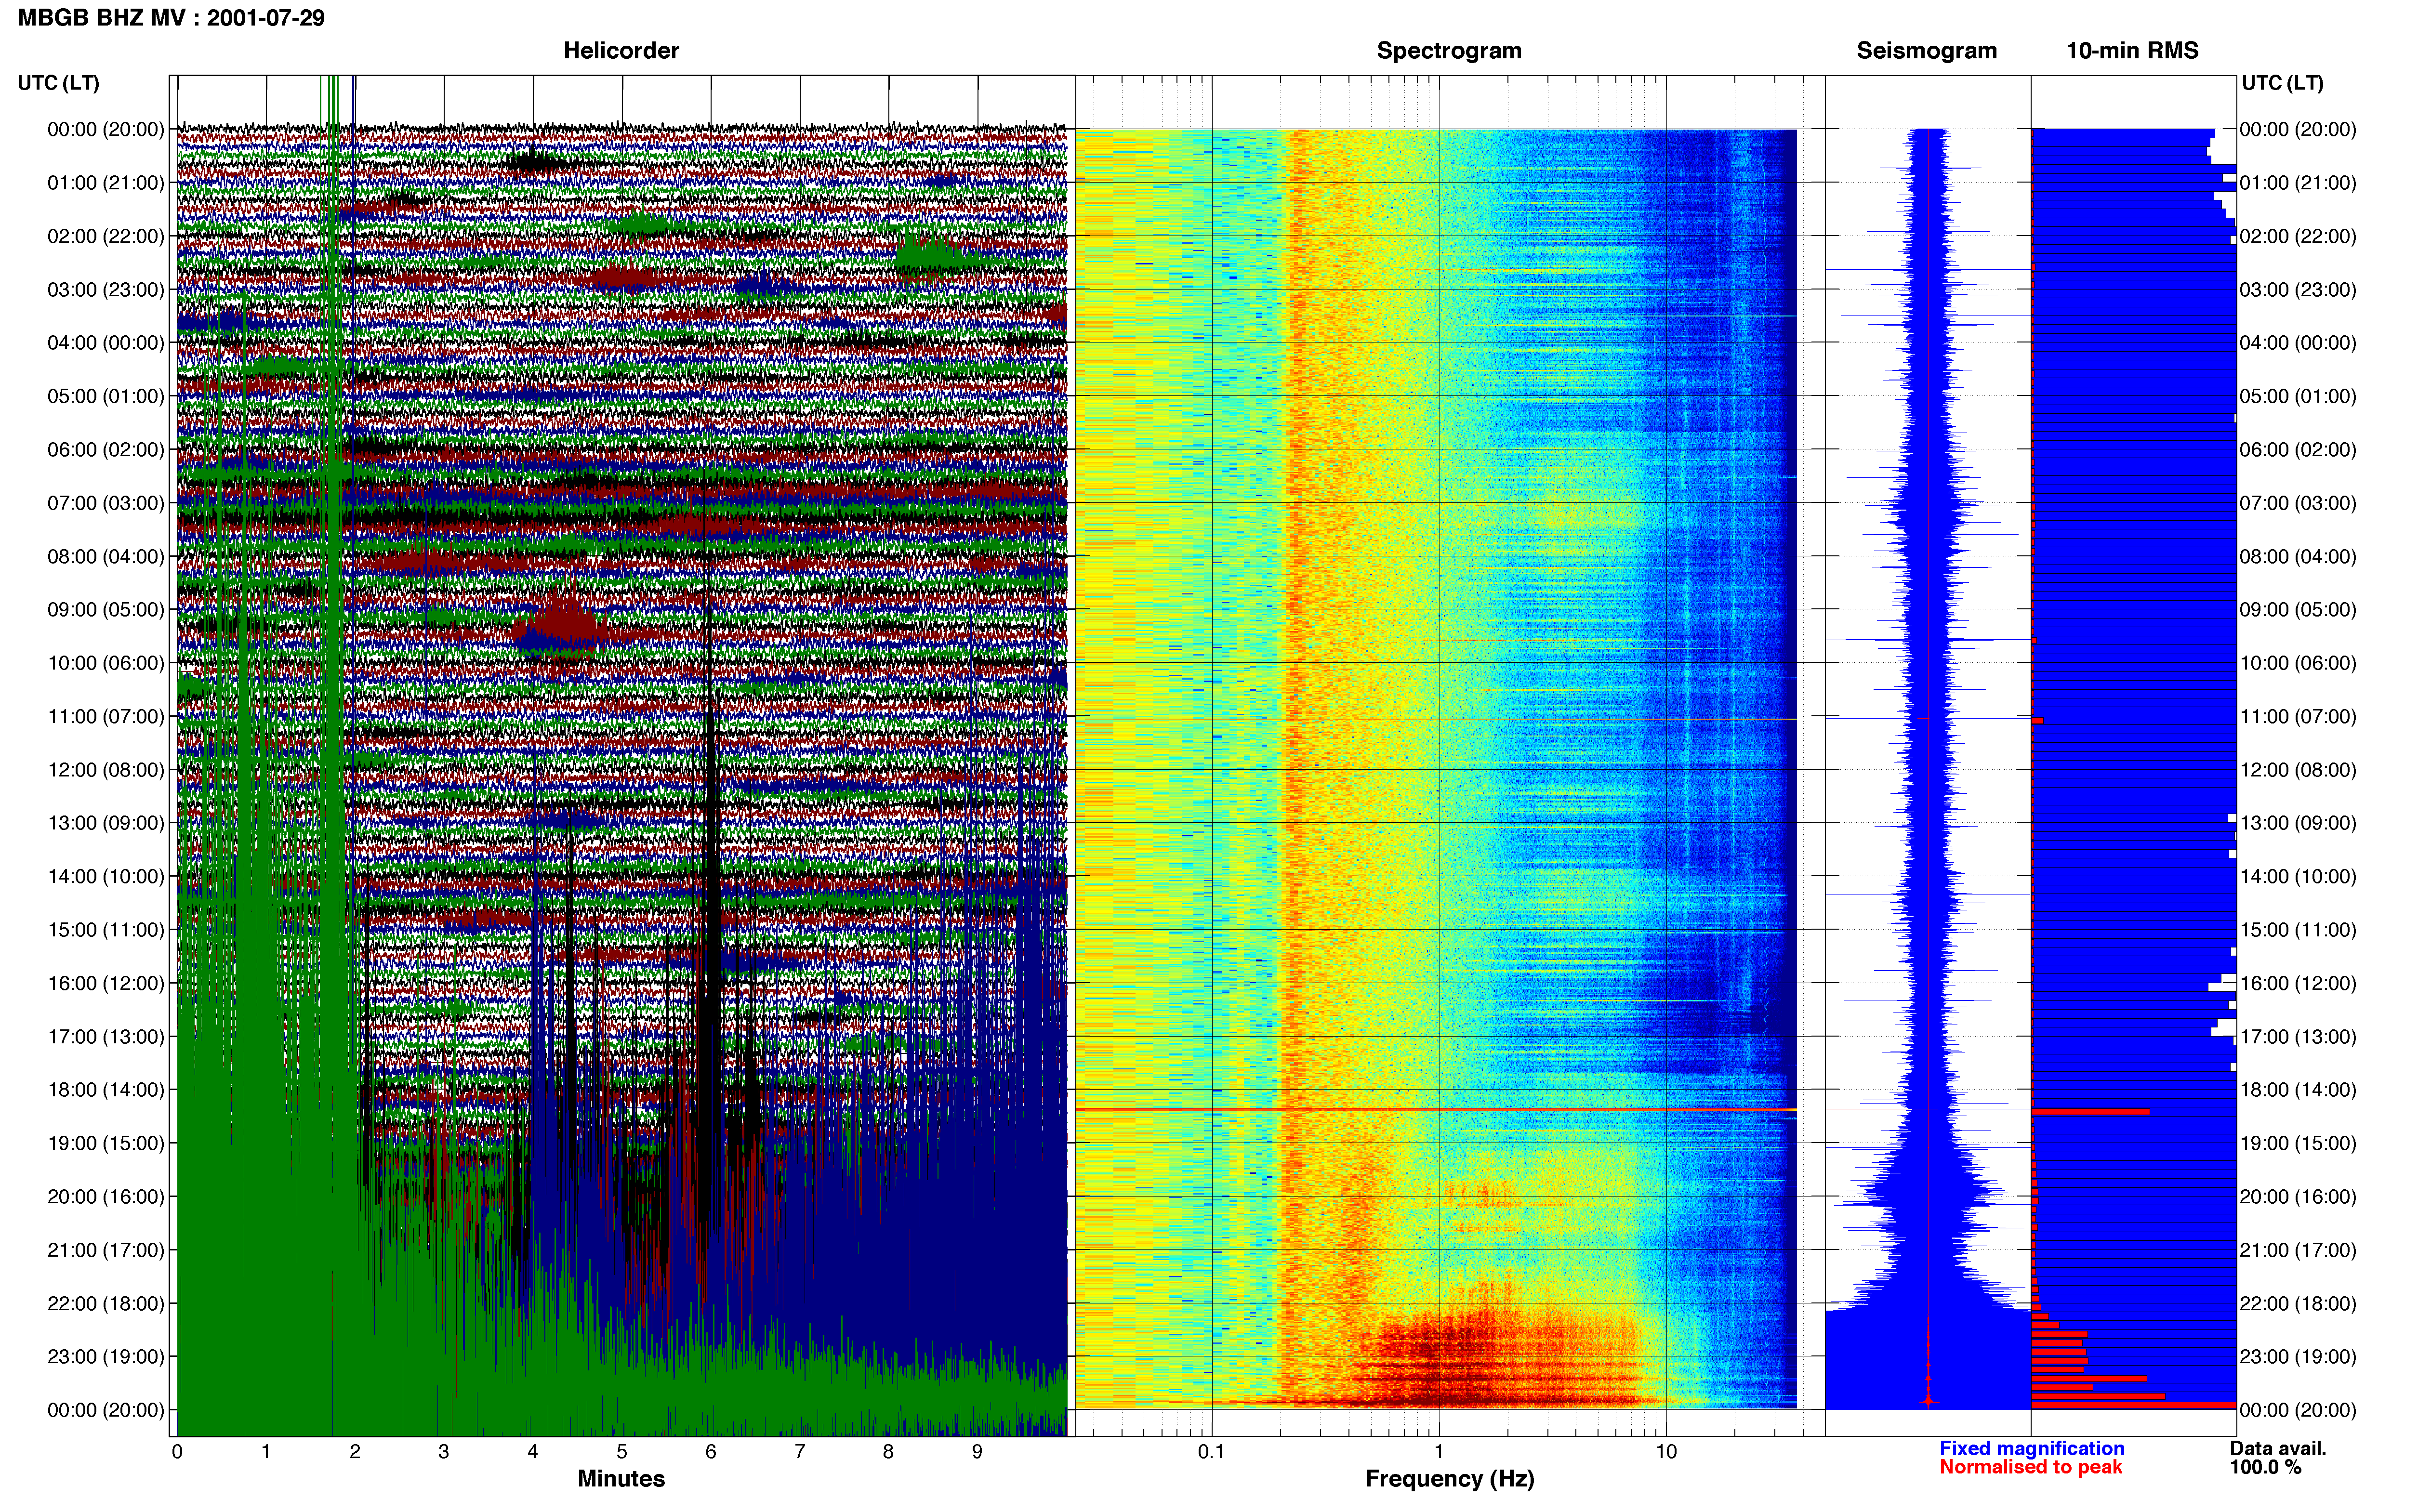
Task: Click the Fixed magnification legend text
Action: click(2032, 1449)
